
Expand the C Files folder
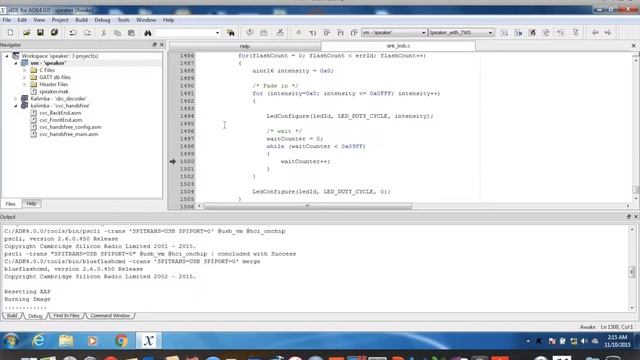pos(24,70)
